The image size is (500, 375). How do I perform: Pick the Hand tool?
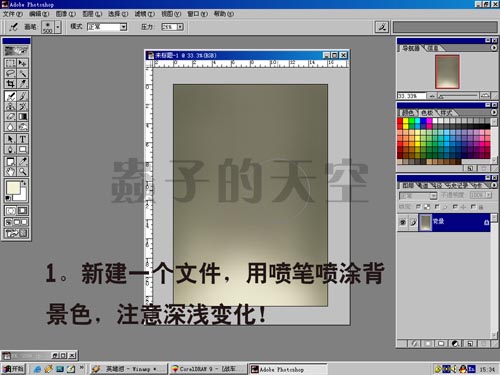[x=10, y=172]
